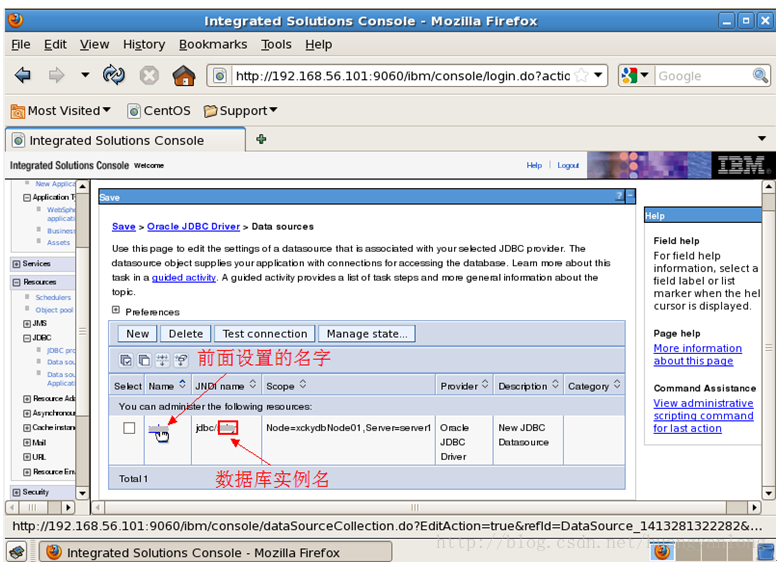Open the History menu
The width and height of the screenshot is (777, 562).
(x=144, y=44)
